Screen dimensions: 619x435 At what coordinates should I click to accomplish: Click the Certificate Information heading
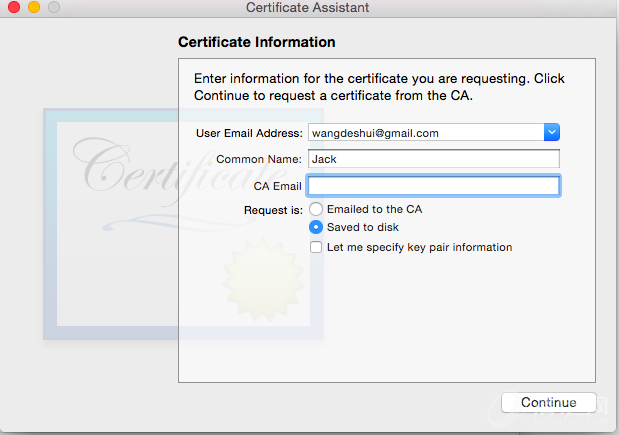tap(256, 43)
